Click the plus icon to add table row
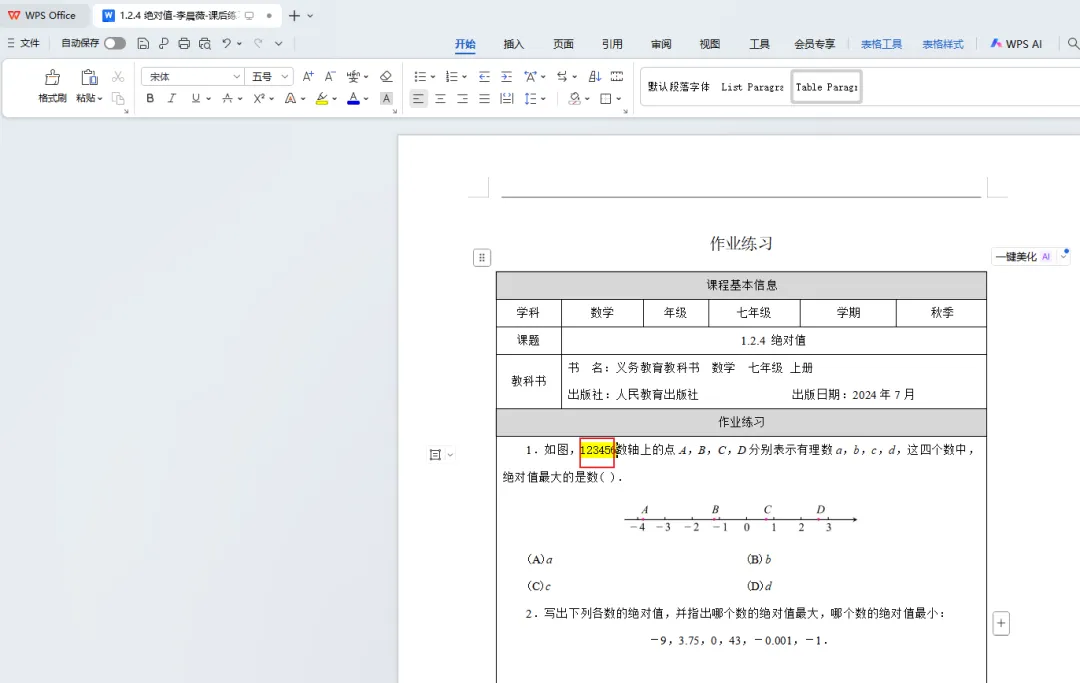 [x=1001, y=624]
